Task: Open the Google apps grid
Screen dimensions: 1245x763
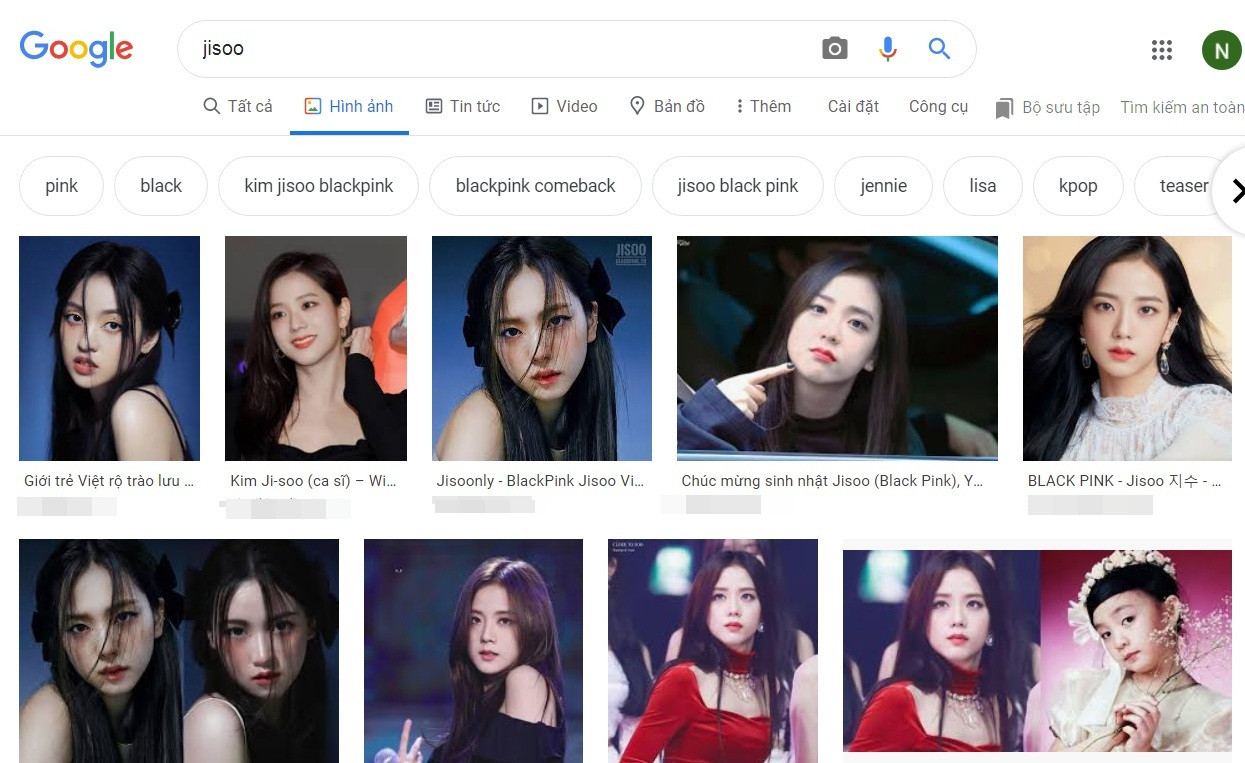Action: pyautogui.click(x=1161, y=49)
